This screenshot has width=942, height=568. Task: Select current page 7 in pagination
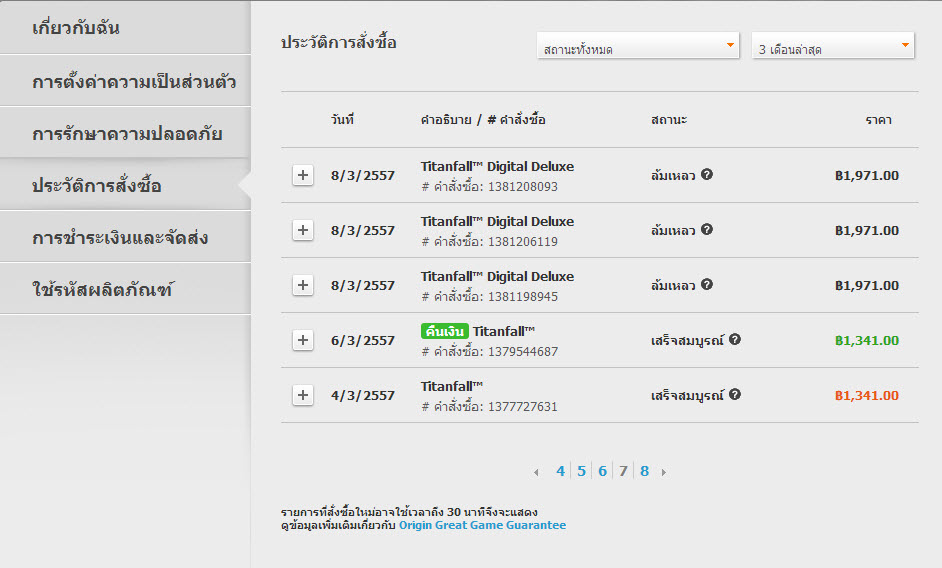[624, 471]
